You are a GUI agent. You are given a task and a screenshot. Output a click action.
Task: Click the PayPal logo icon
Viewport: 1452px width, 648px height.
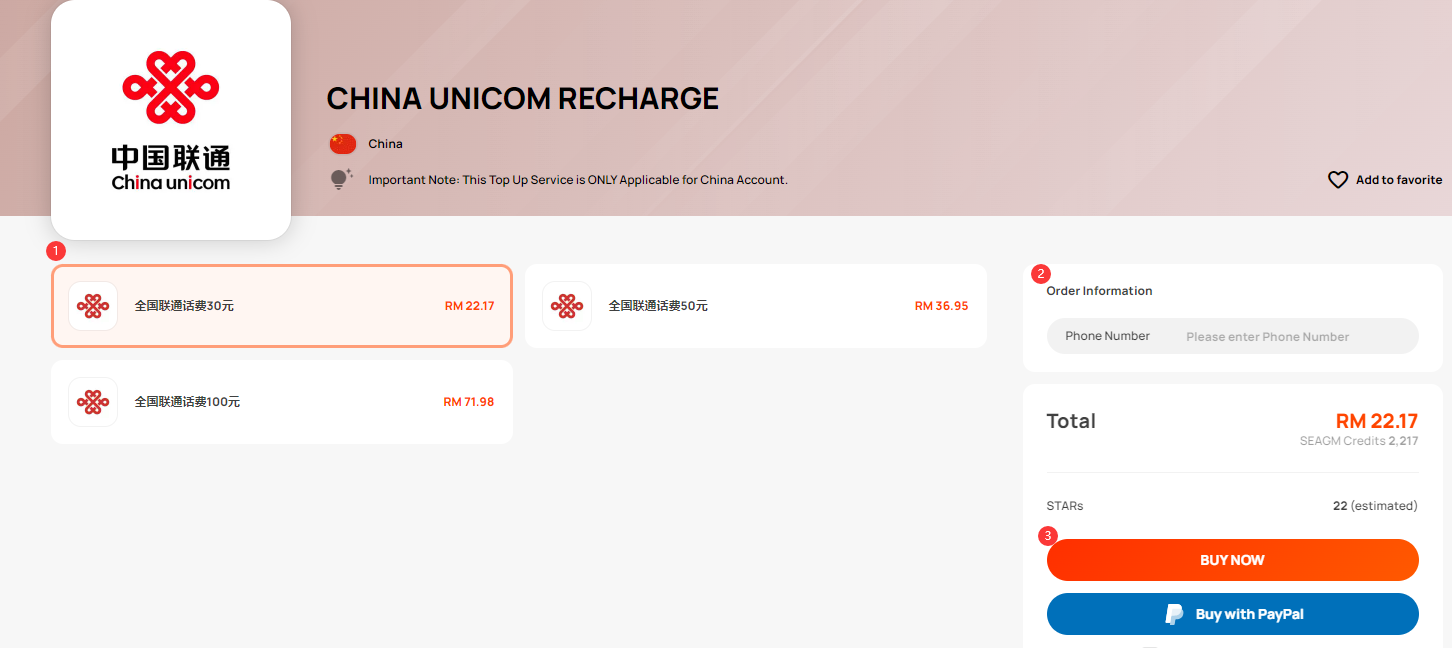click(x=1174, y=614)
